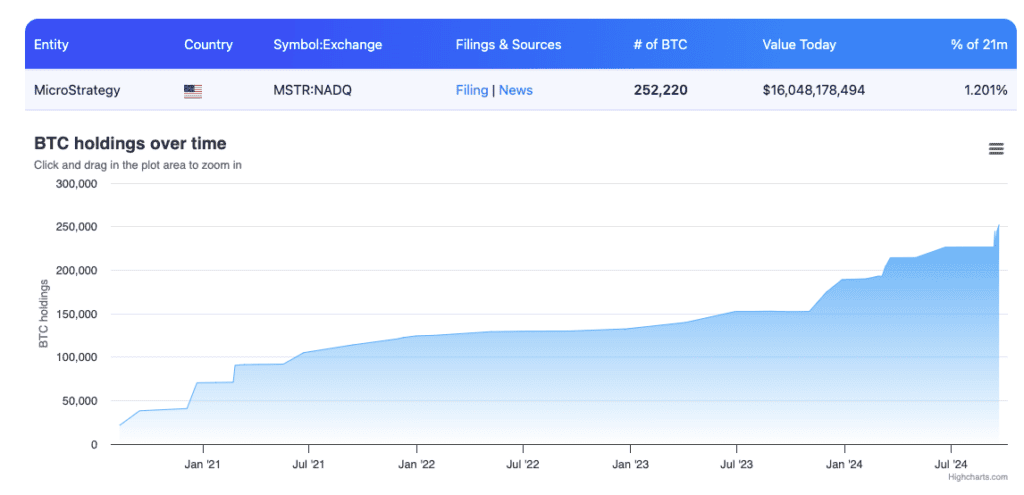
Task: Click the # of BTC column header
Action: coord(660,45)
